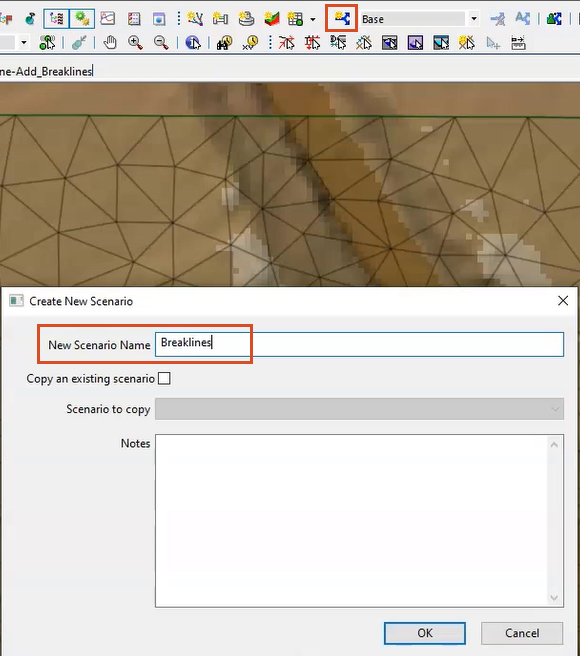The width and height of the screenshot is (580, 656).
Task: Activate the Zoom In magnifier tool
Action: pyautogui.click(x=135, y=43)
